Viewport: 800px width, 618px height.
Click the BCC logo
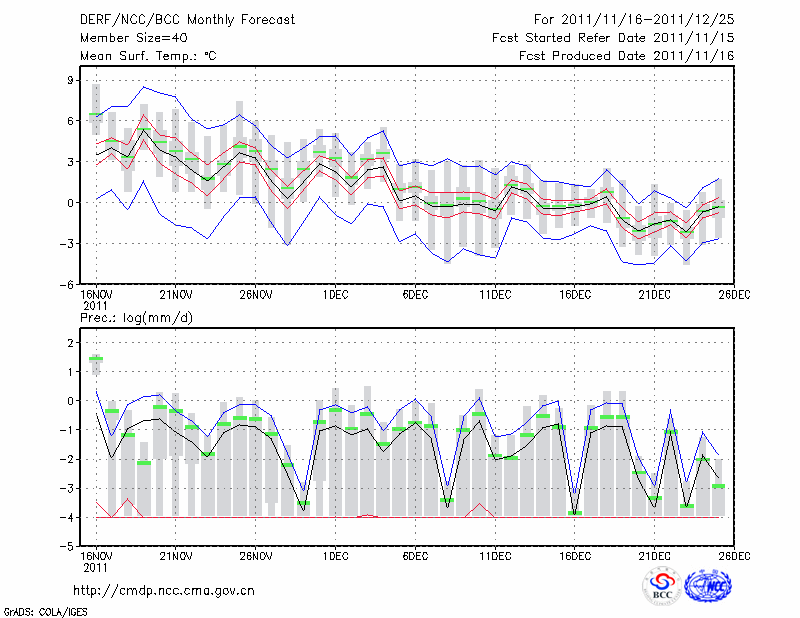coord(662,587)
